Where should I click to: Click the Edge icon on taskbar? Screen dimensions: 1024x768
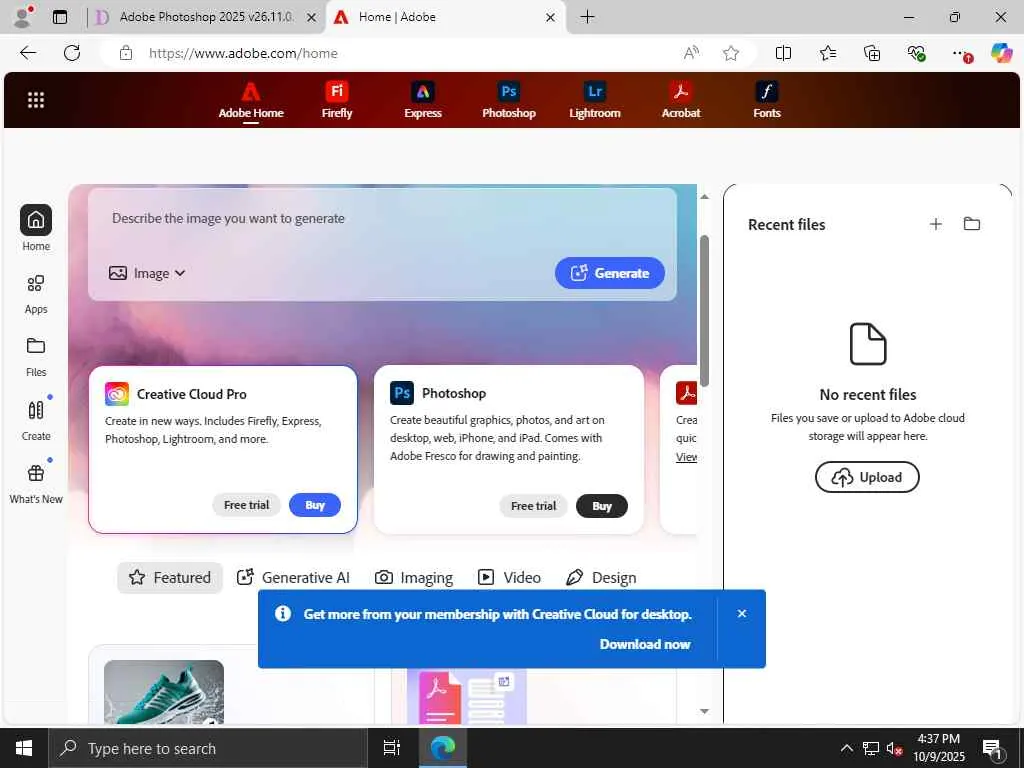tap(442, 748)
